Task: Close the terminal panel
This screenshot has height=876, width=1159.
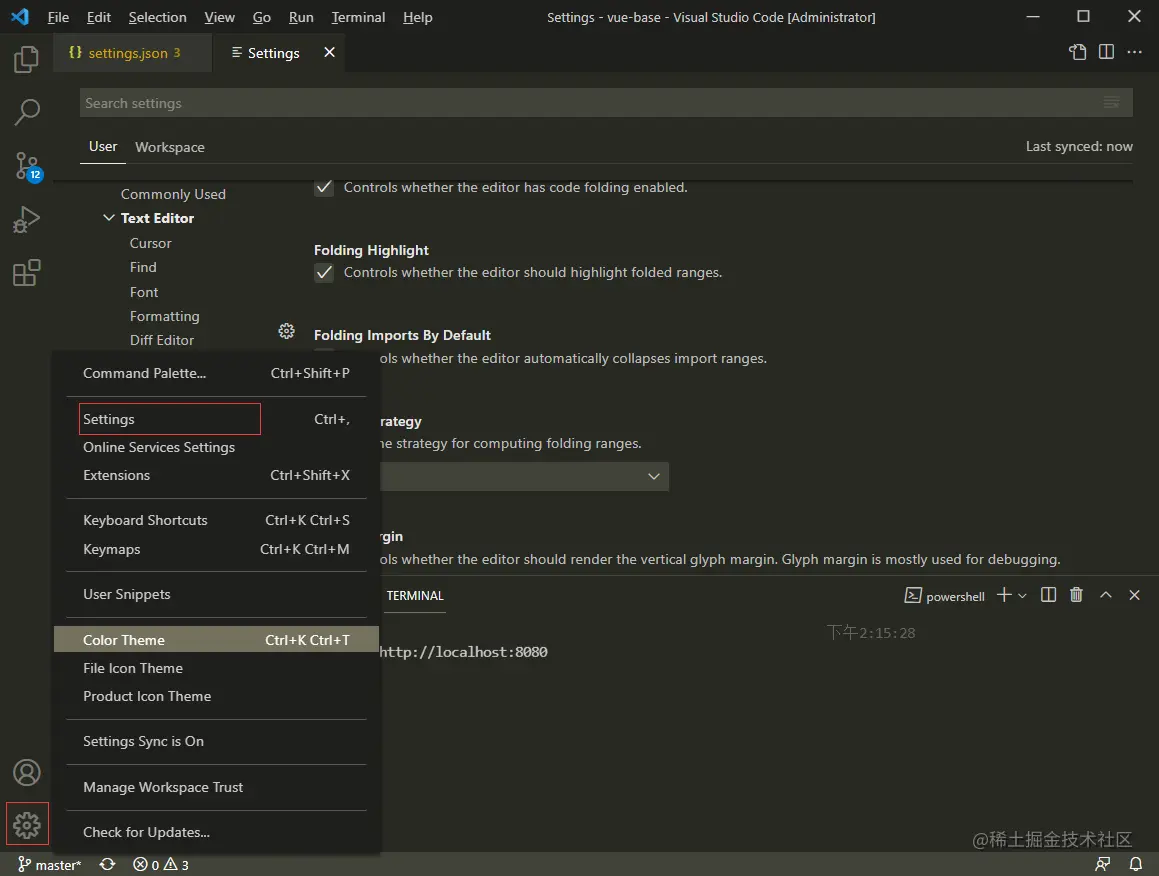Action: coord(1135,595)
